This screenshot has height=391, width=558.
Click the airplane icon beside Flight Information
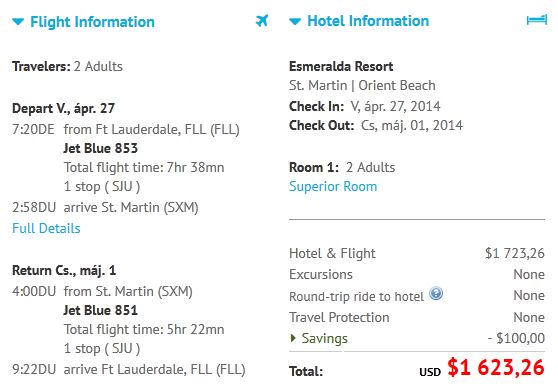[x=262, y=21]
